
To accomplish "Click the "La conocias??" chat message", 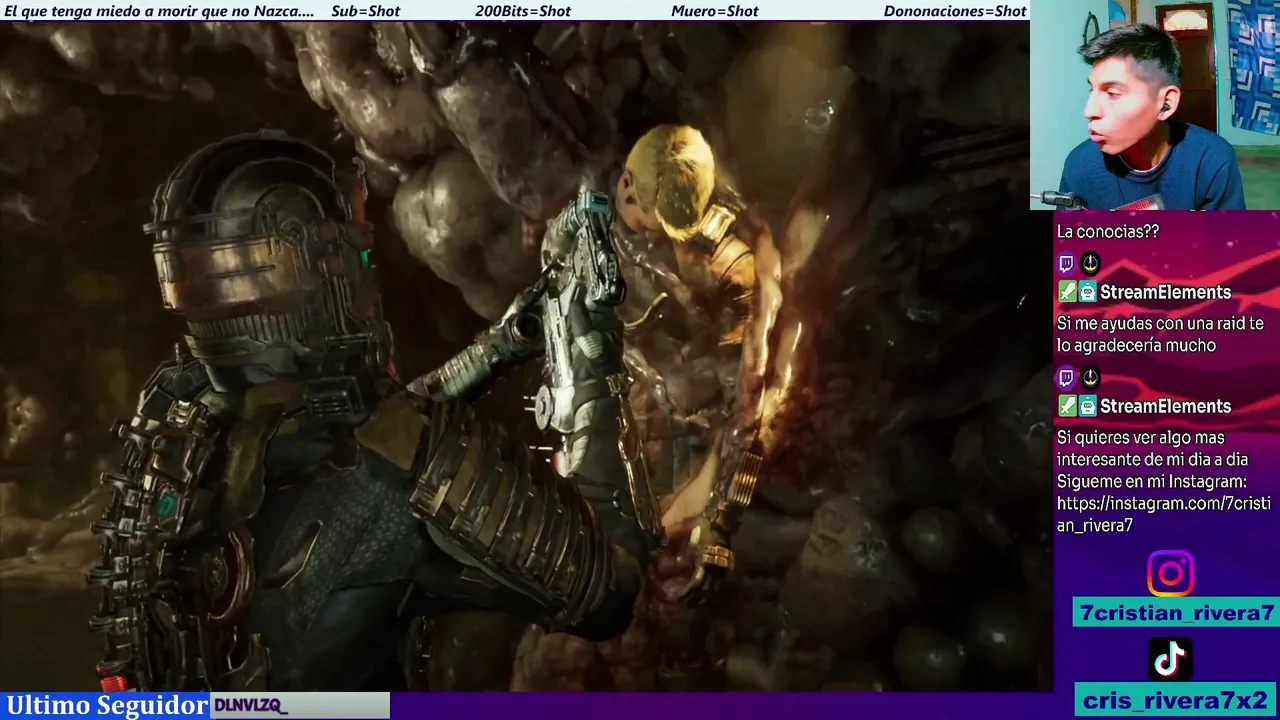I will click(x=1108, y=231).
